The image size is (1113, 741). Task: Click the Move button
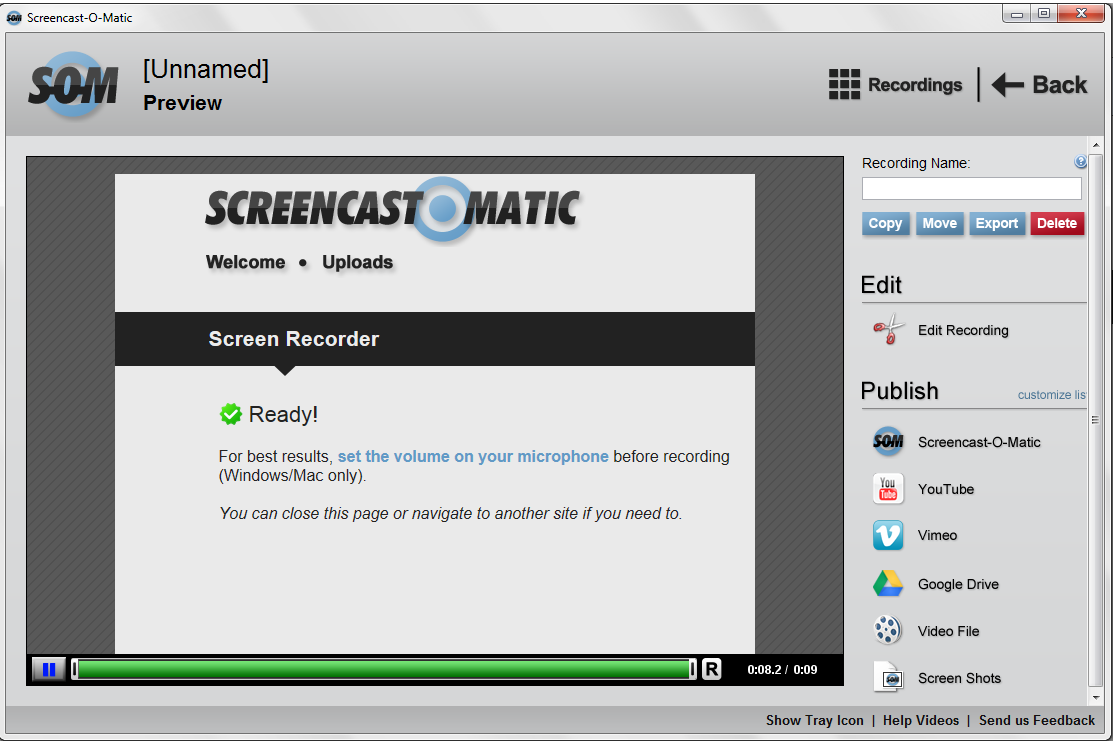[x=939, y=224]
